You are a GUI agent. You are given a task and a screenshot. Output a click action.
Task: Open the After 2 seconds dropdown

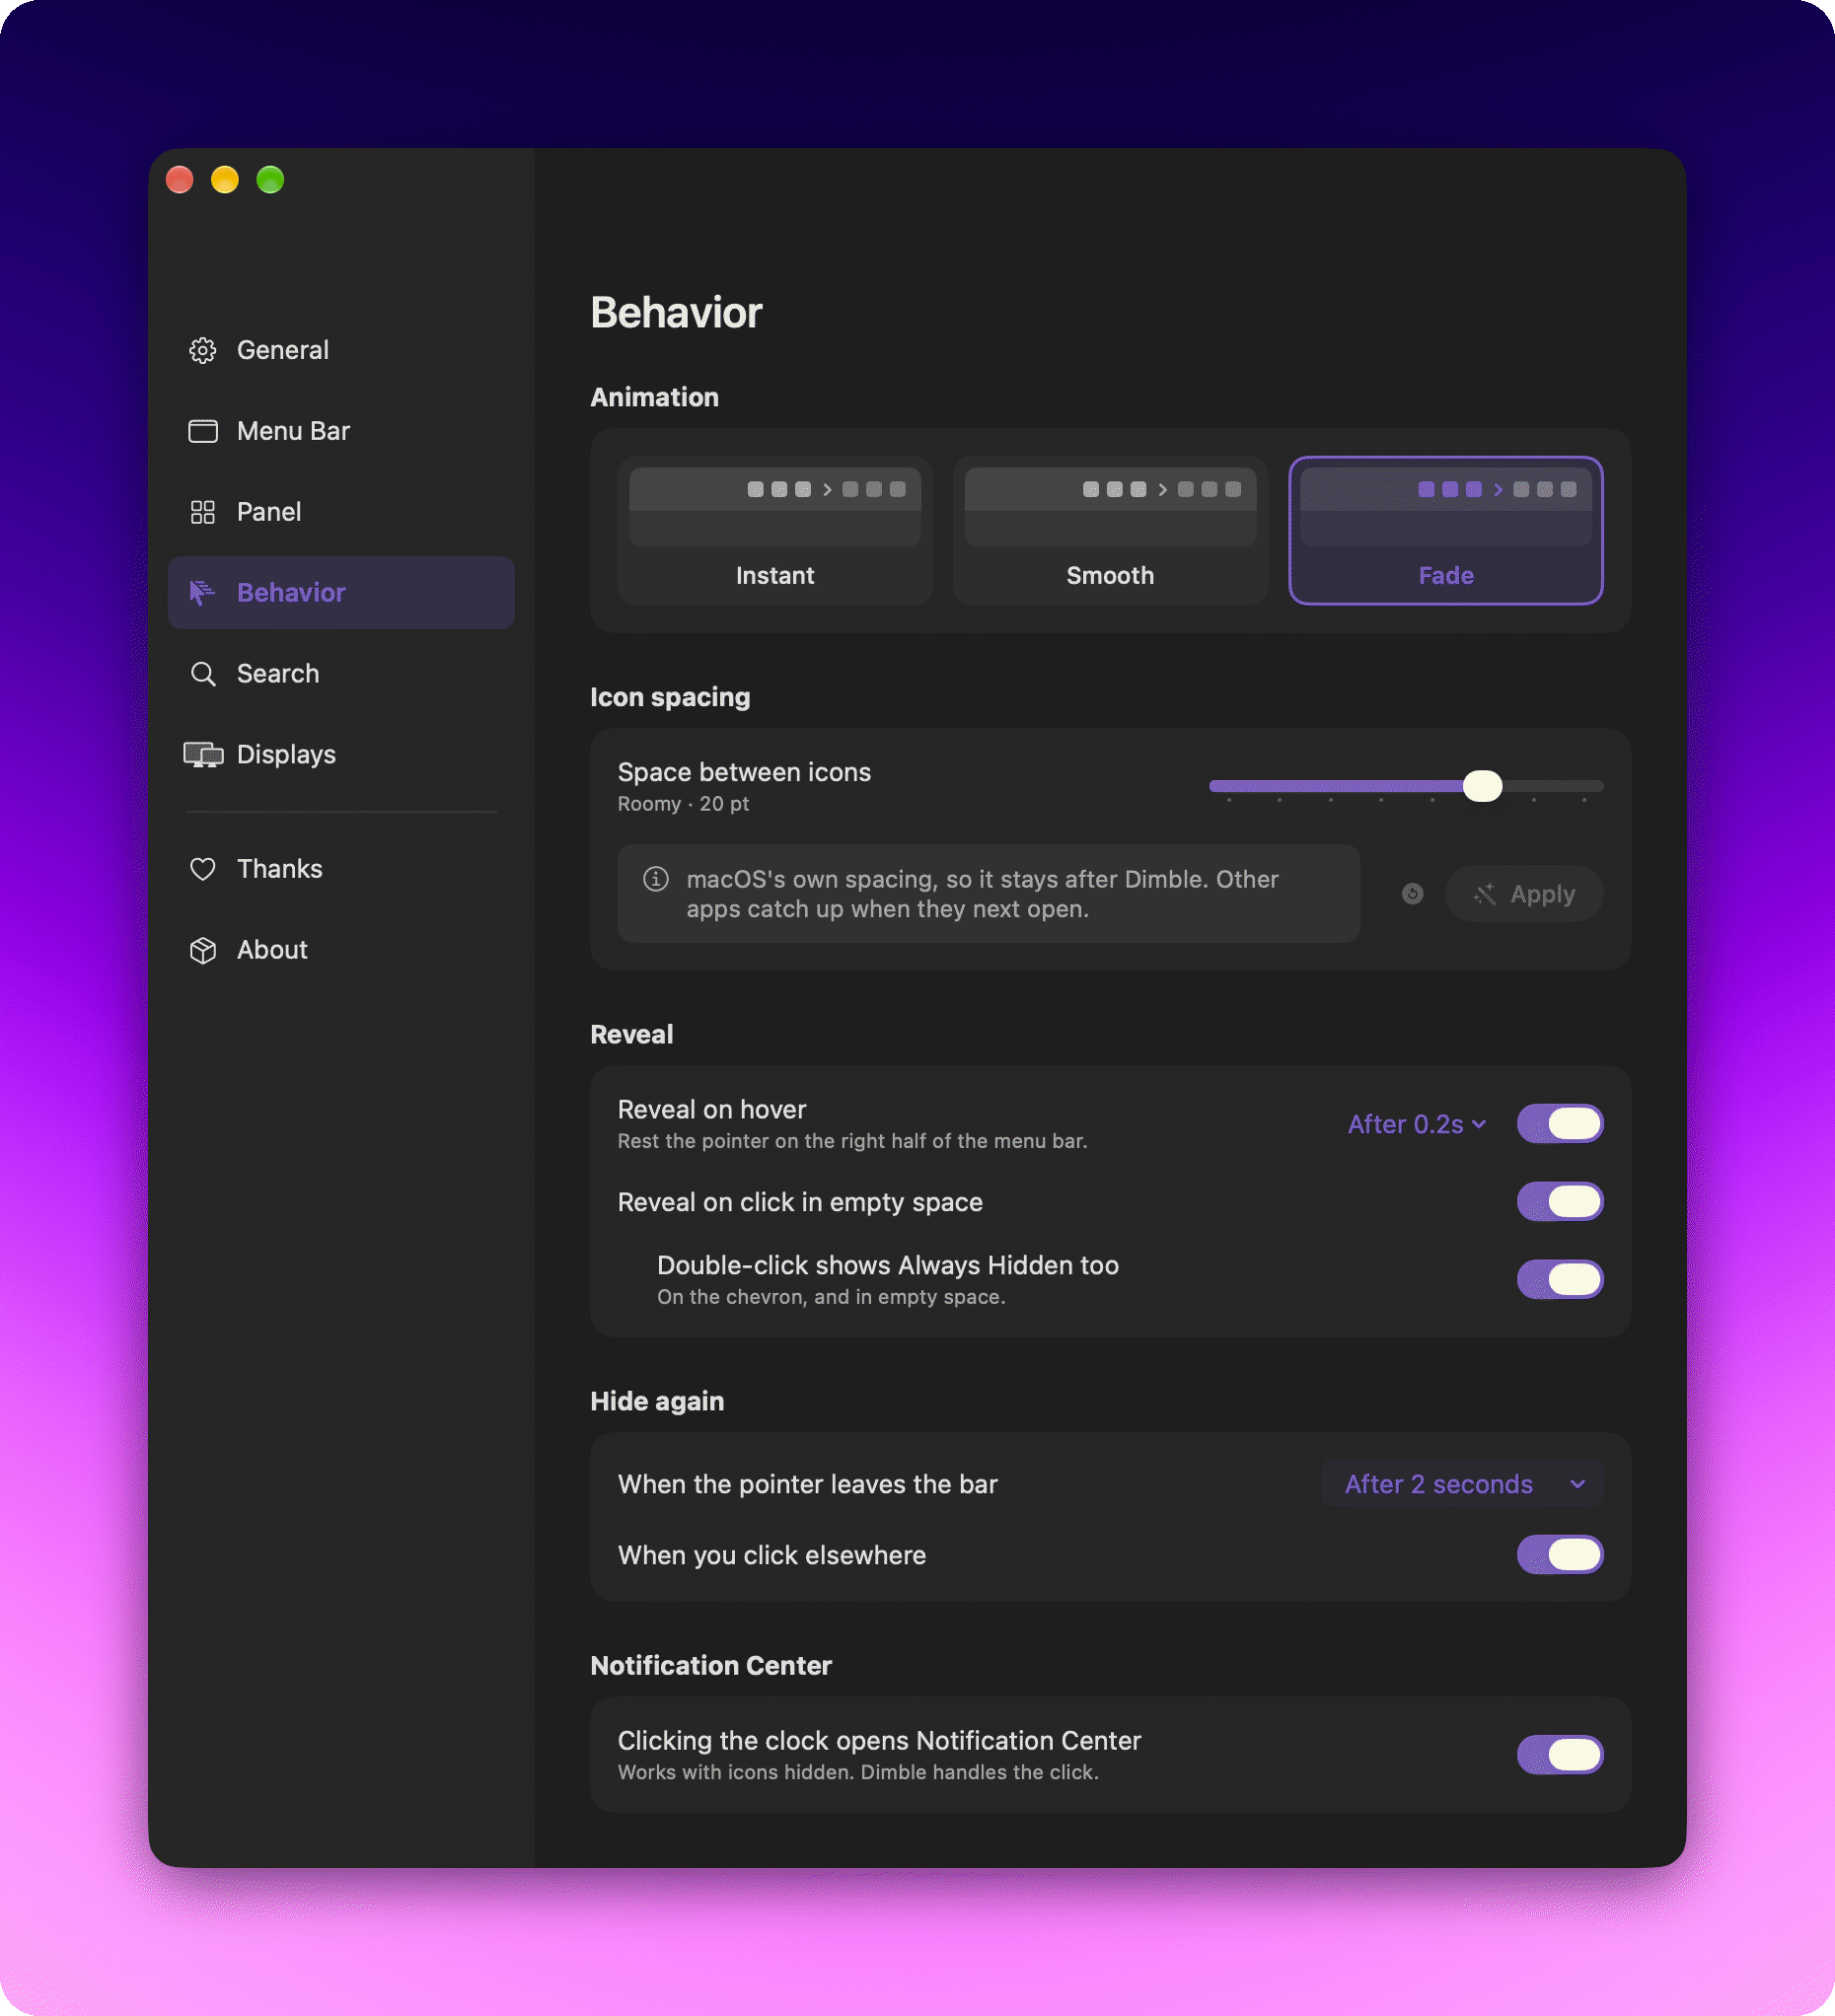tap(1462, 1484)
